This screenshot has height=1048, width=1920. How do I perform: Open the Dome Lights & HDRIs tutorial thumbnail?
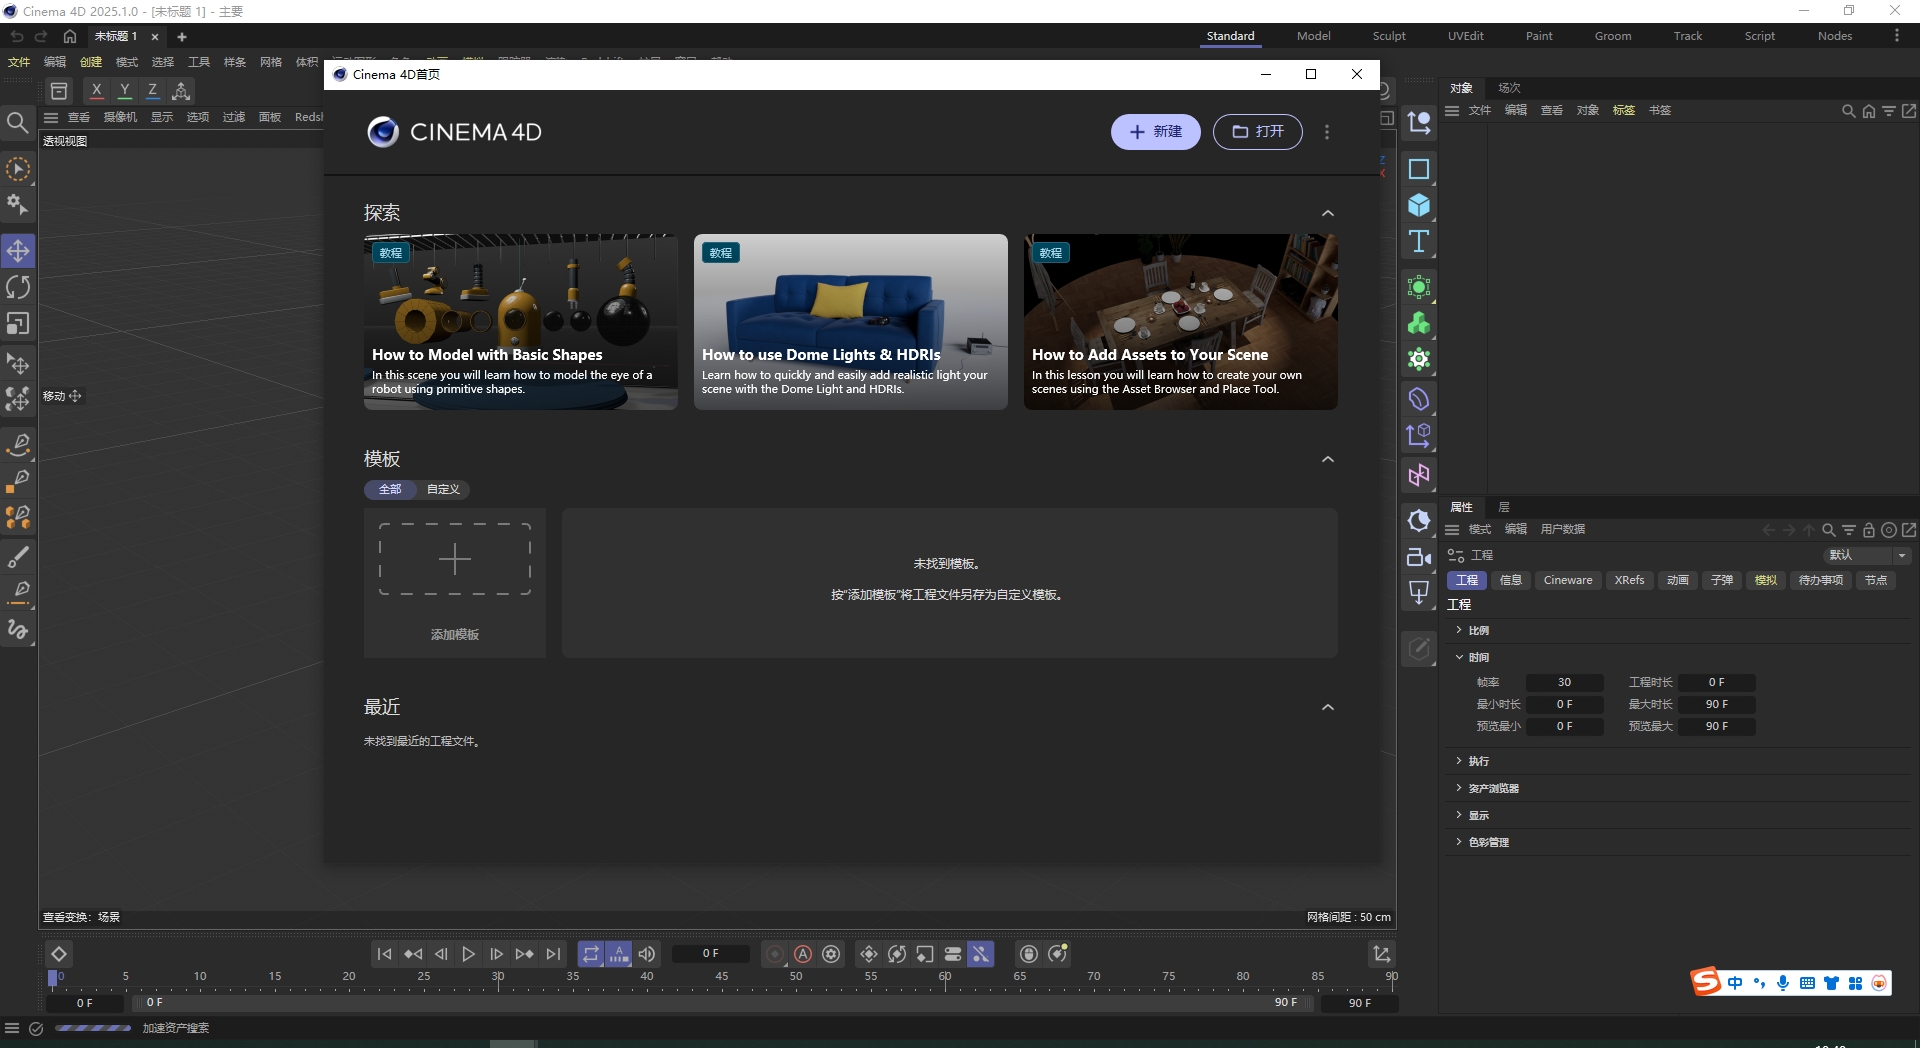850,321
